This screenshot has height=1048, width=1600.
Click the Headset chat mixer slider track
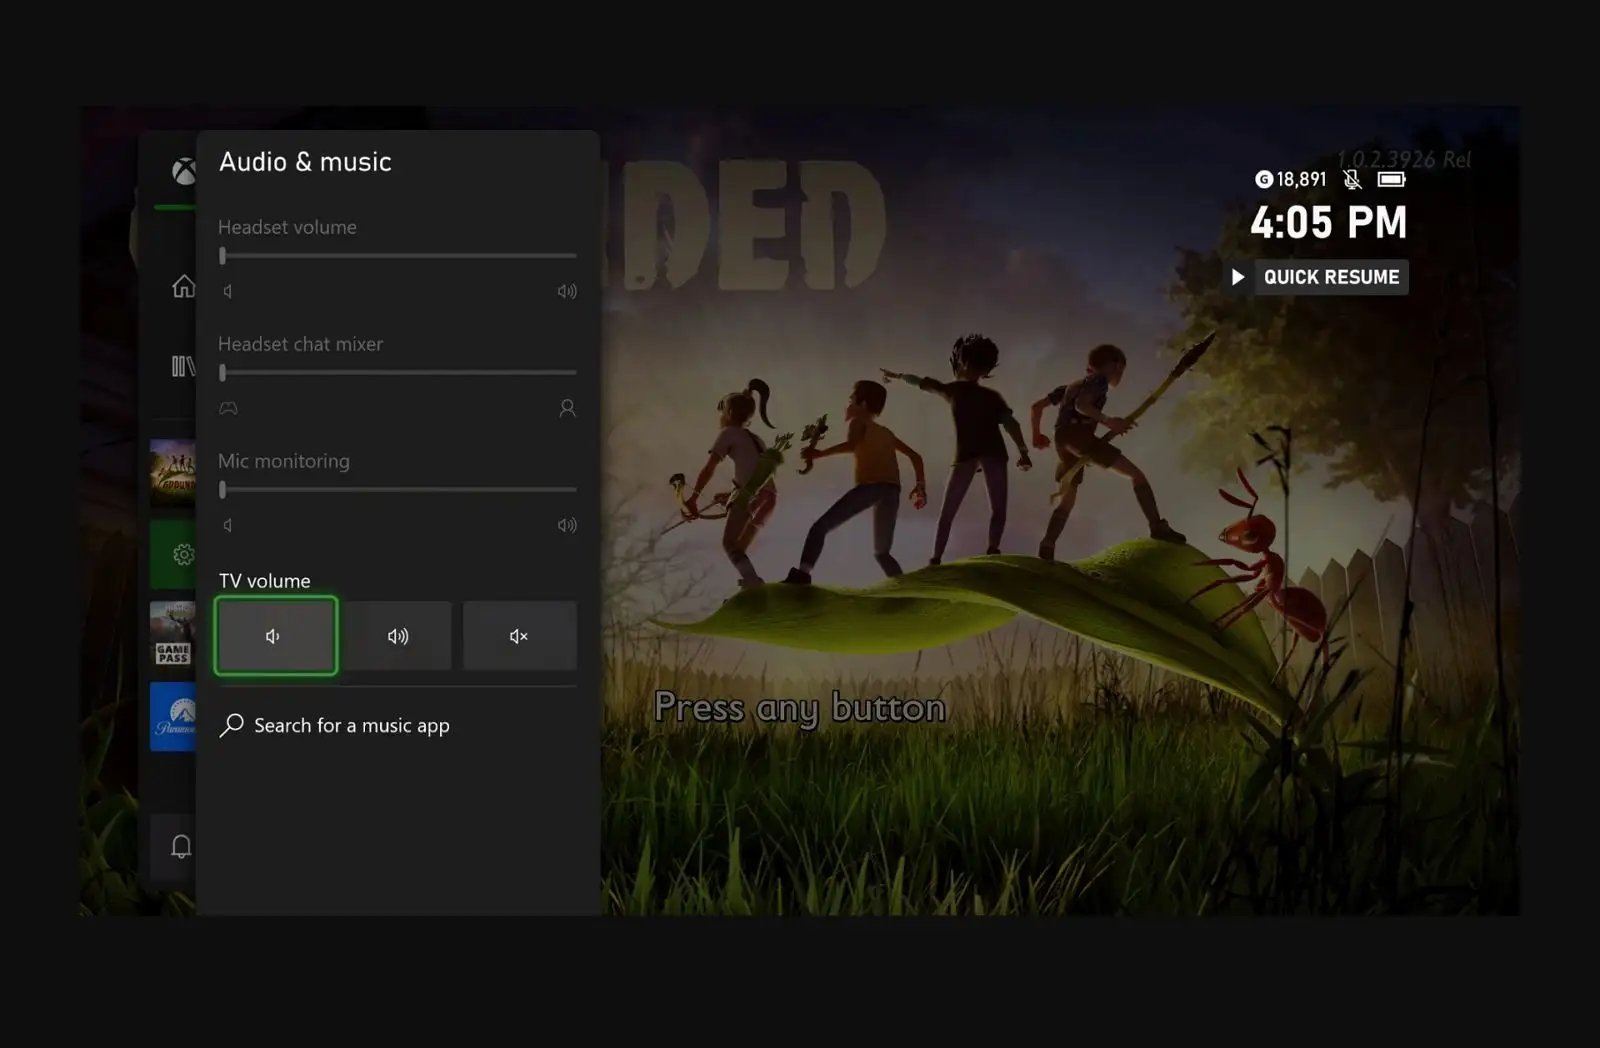pos(398,372)
